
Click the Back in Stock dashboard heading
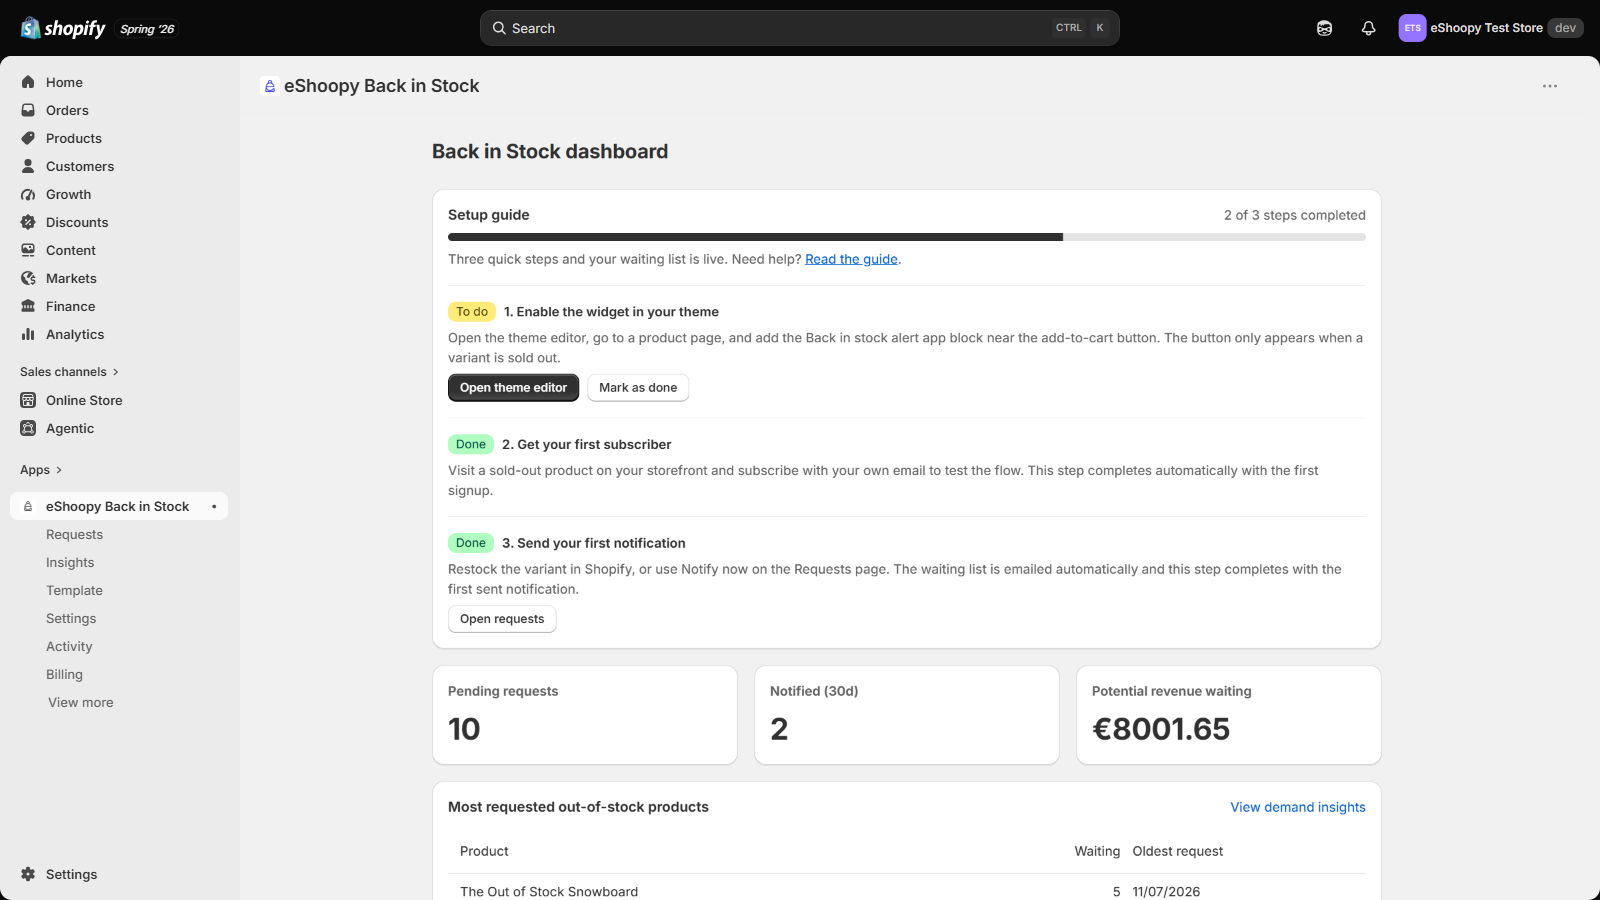pos(550,151)
